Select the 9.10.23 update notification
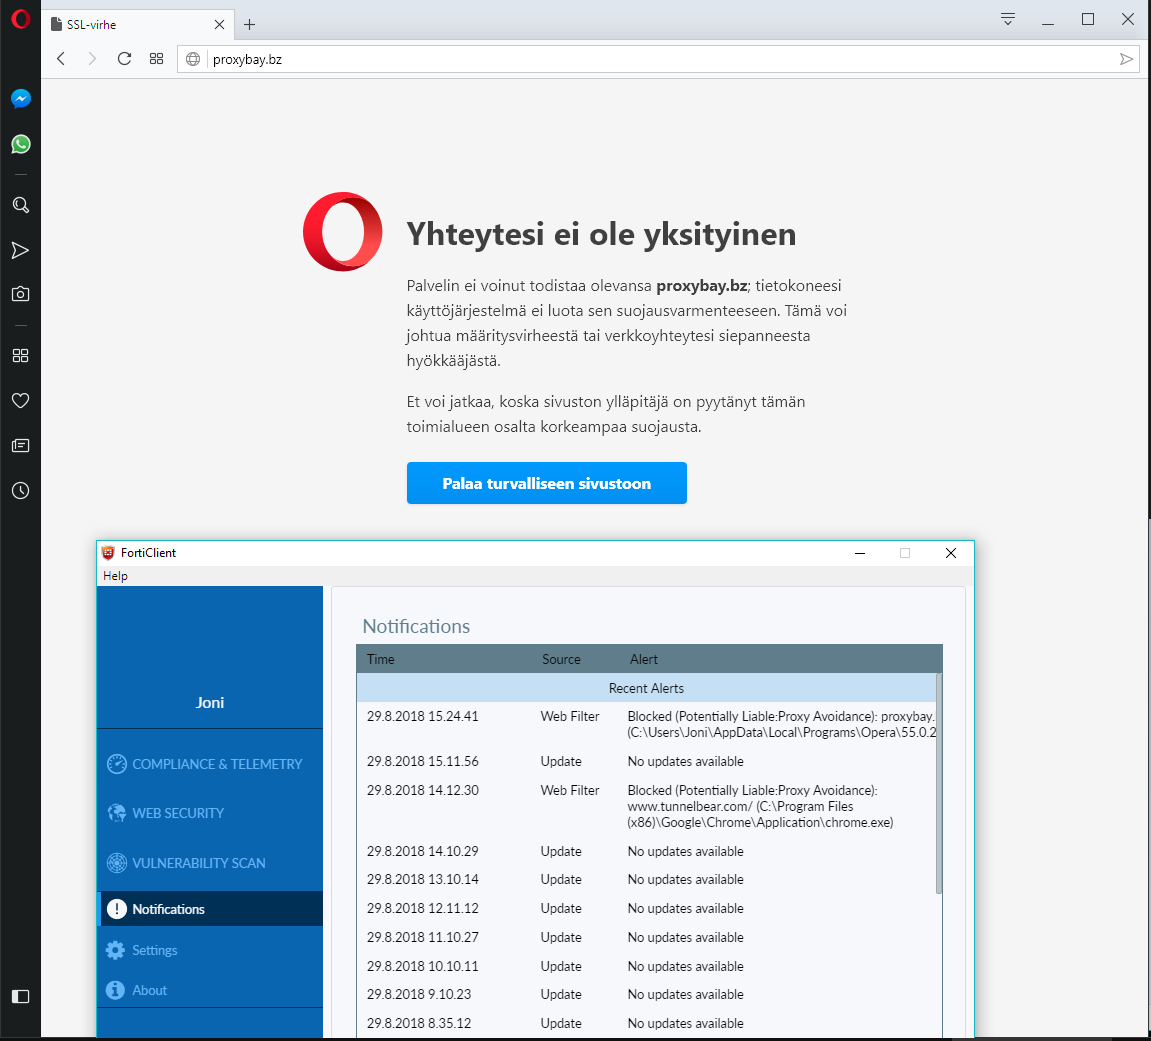 click(647, 994)
